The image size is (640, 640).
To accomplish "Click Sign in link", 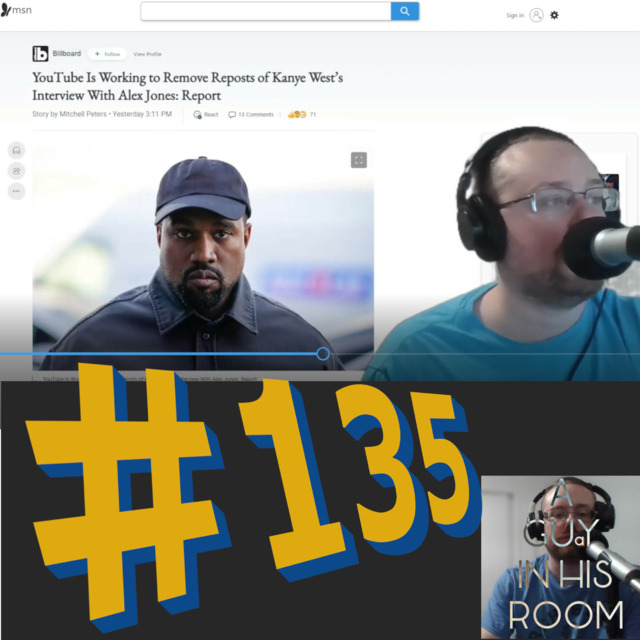I will [514, 15].
